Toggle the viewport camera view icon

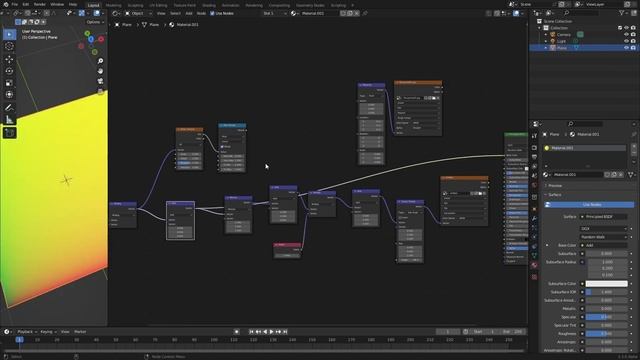(x=100, y=81)
